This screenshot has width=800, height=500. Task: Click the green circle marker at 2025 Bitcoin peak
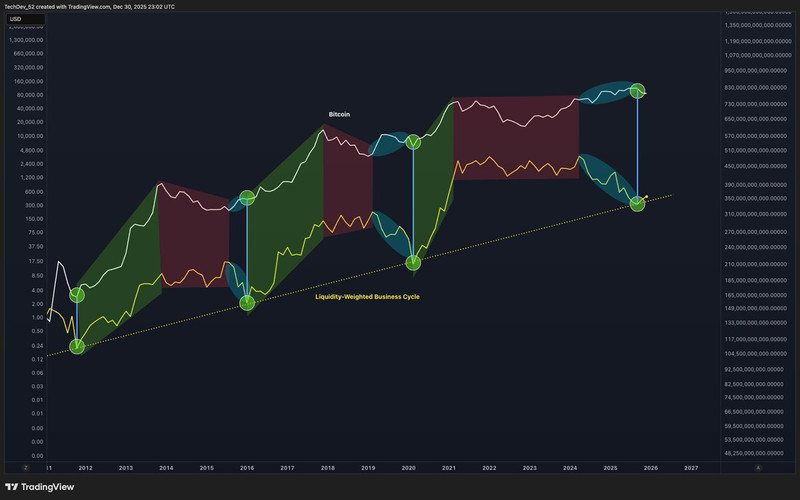[x=637, y=91]
